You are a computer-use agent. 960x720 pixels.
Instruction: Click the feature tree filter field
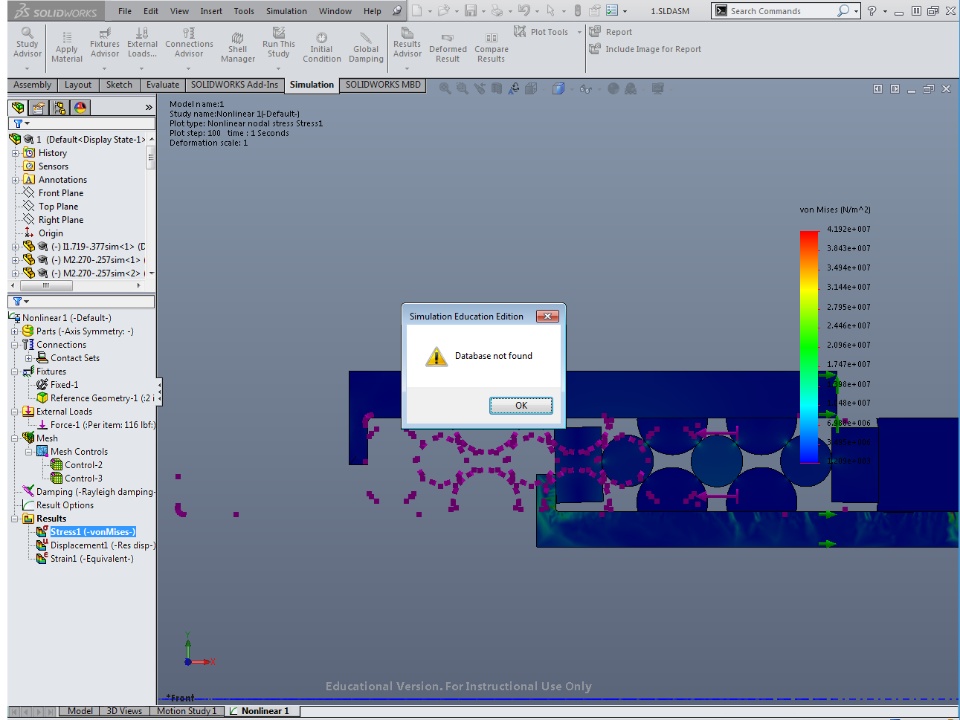pyautogui.click(x=81, y=124)
